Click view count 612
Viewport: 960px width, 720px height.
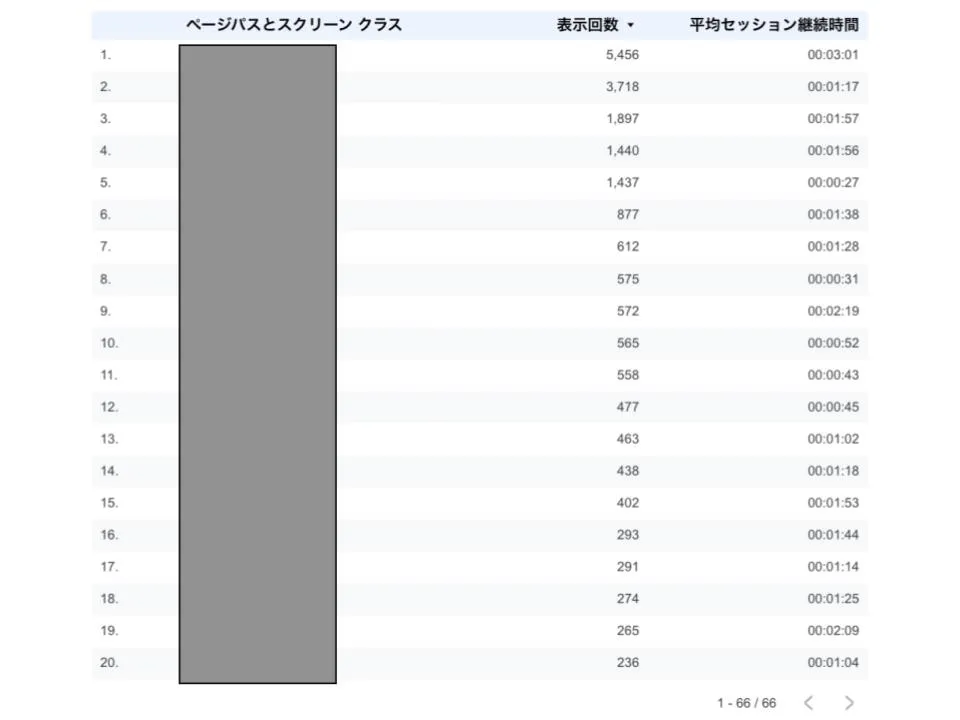point(628,246)
